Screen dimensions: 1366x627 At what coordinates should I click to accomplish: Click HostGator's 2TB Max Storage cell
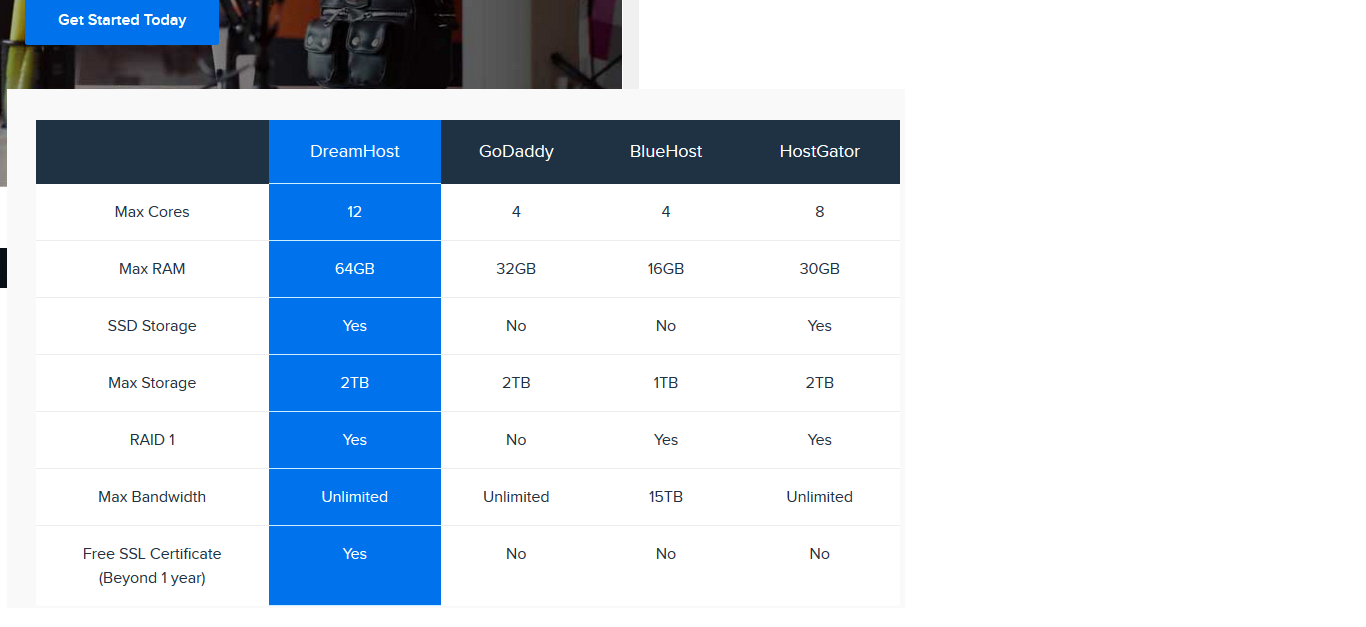click(x=820, y=383)
